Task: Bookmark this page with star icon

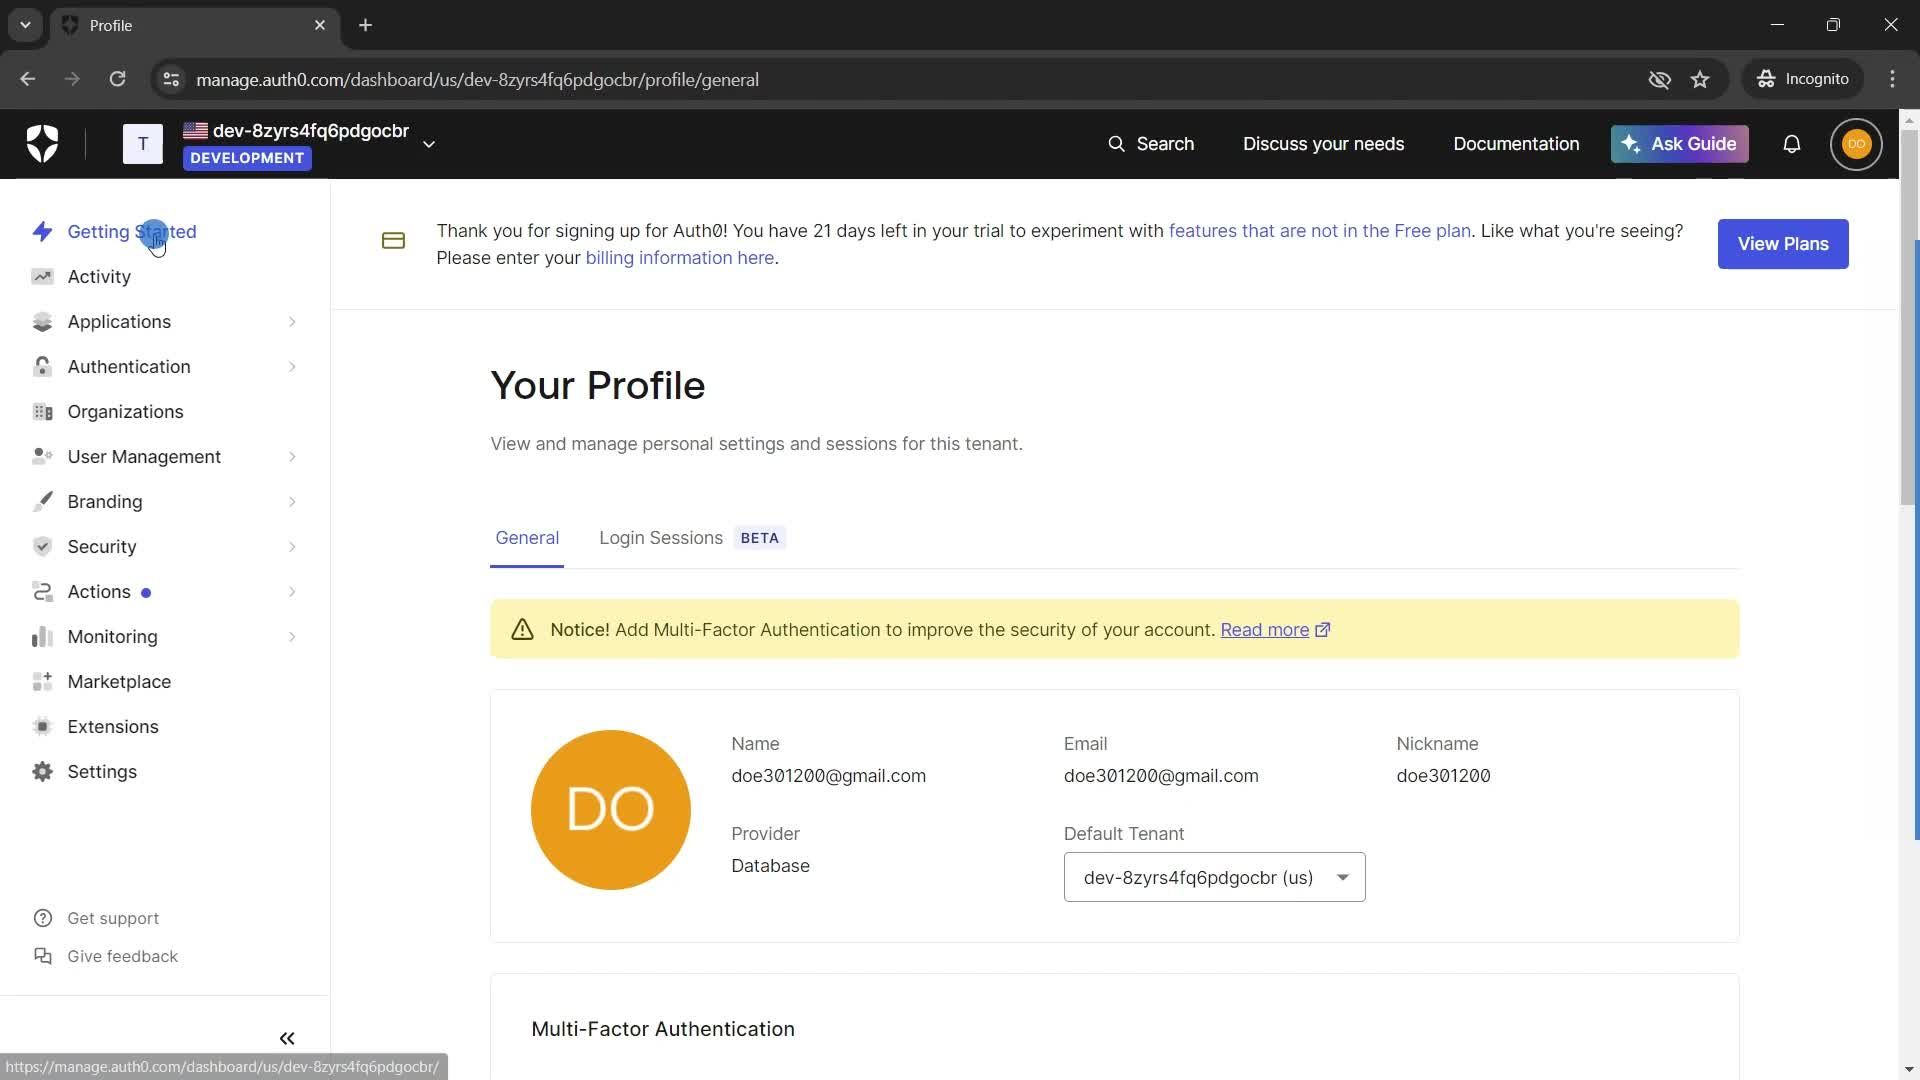Action: click(1700, 80)
